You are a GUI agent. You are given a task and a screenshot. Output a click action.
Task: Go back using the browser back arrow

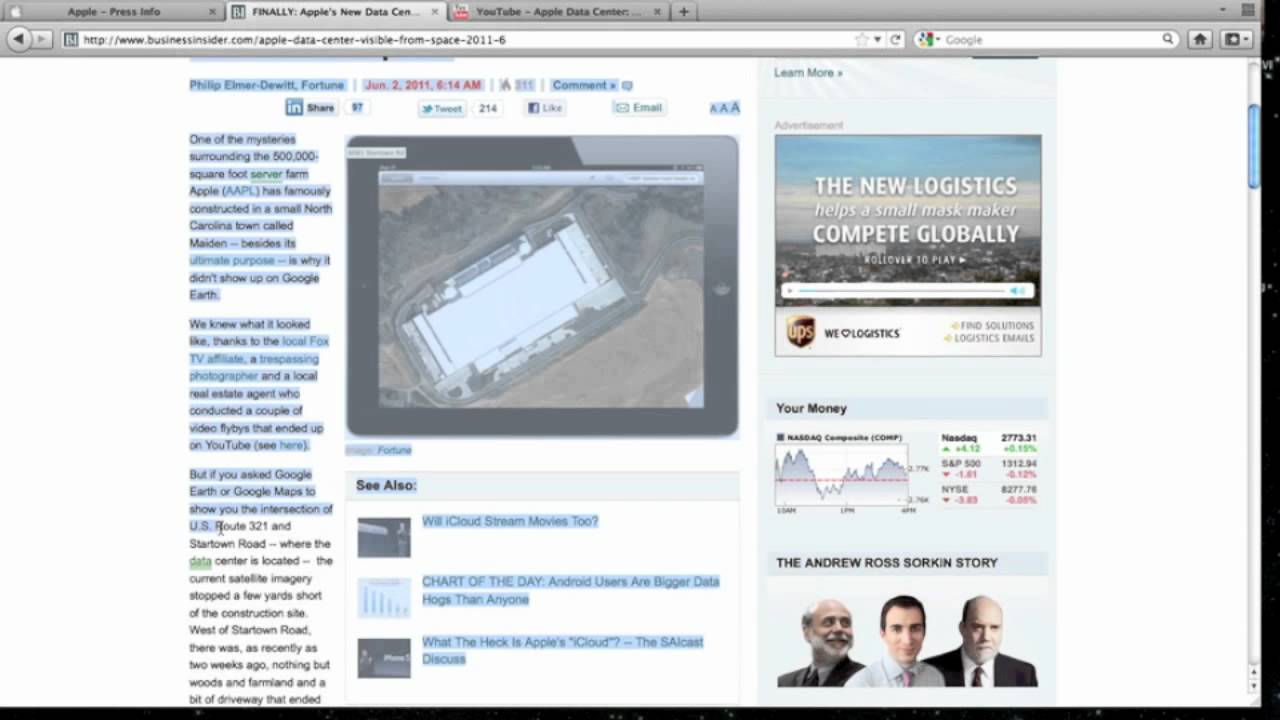point(19,39)
